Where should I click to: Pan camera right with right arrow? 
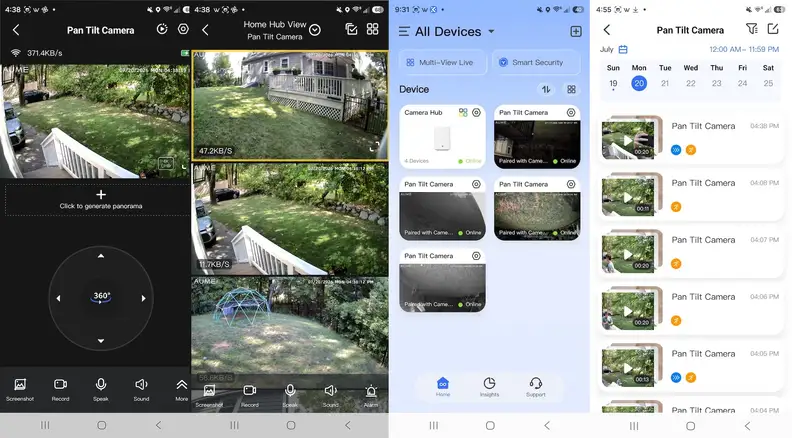143,298
